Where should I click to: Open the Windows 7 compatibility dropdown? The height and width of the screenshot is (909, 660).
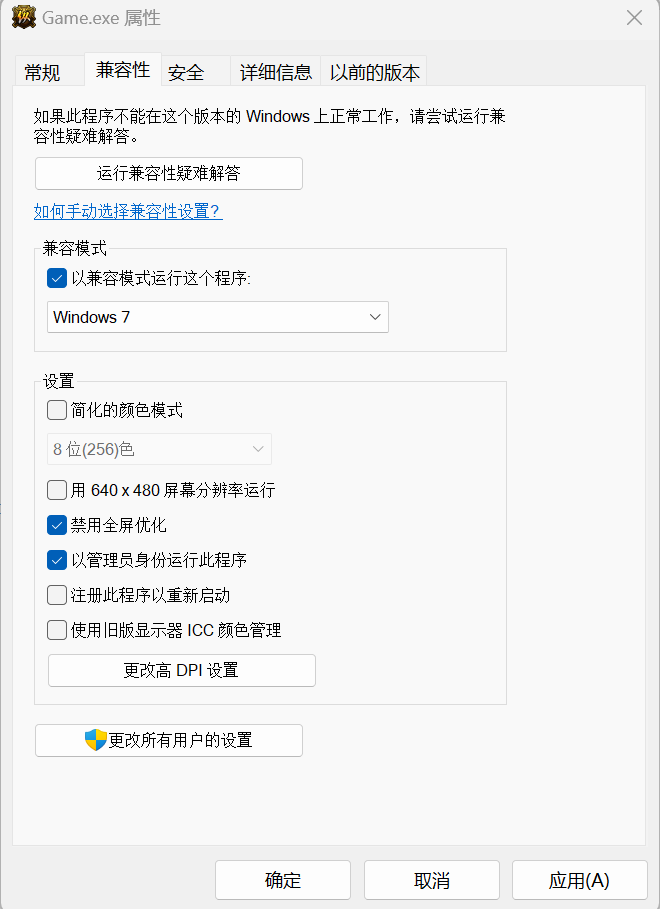point(218,317)
